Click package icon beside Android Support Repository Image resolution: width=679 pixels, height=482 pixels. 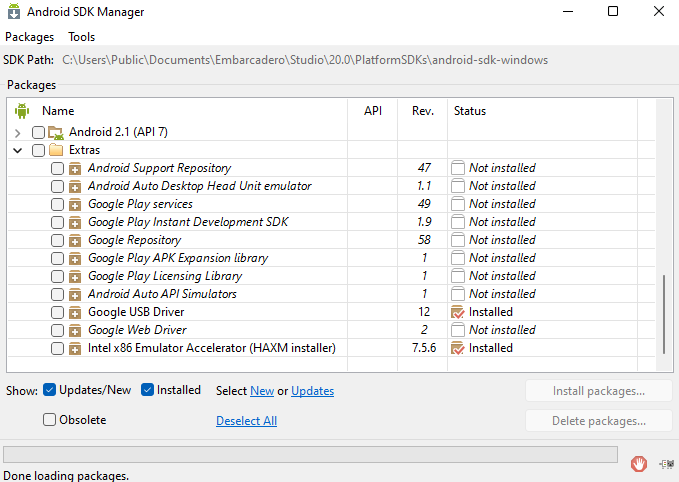pyautogui.click(x=75, y=168)
